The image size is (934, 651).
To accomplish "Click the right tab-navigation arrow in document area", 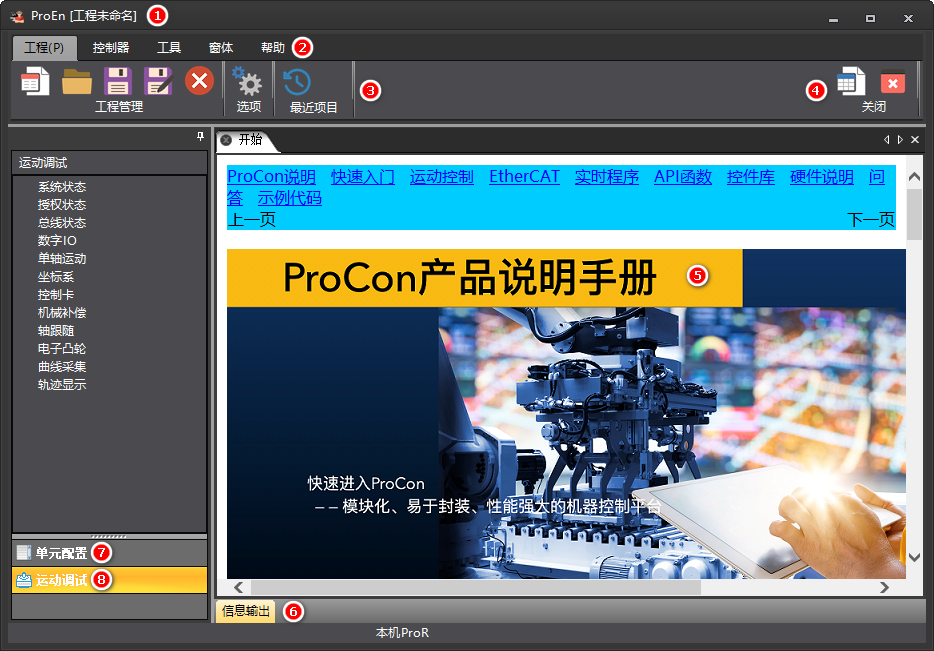I will point(900,139).
